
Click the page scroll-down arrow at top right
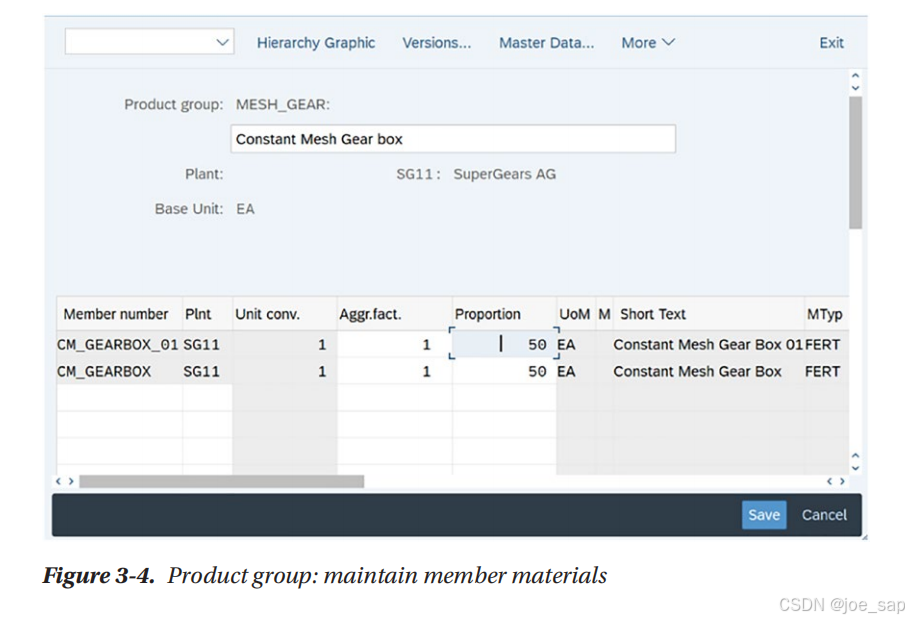tap(854, 88)
